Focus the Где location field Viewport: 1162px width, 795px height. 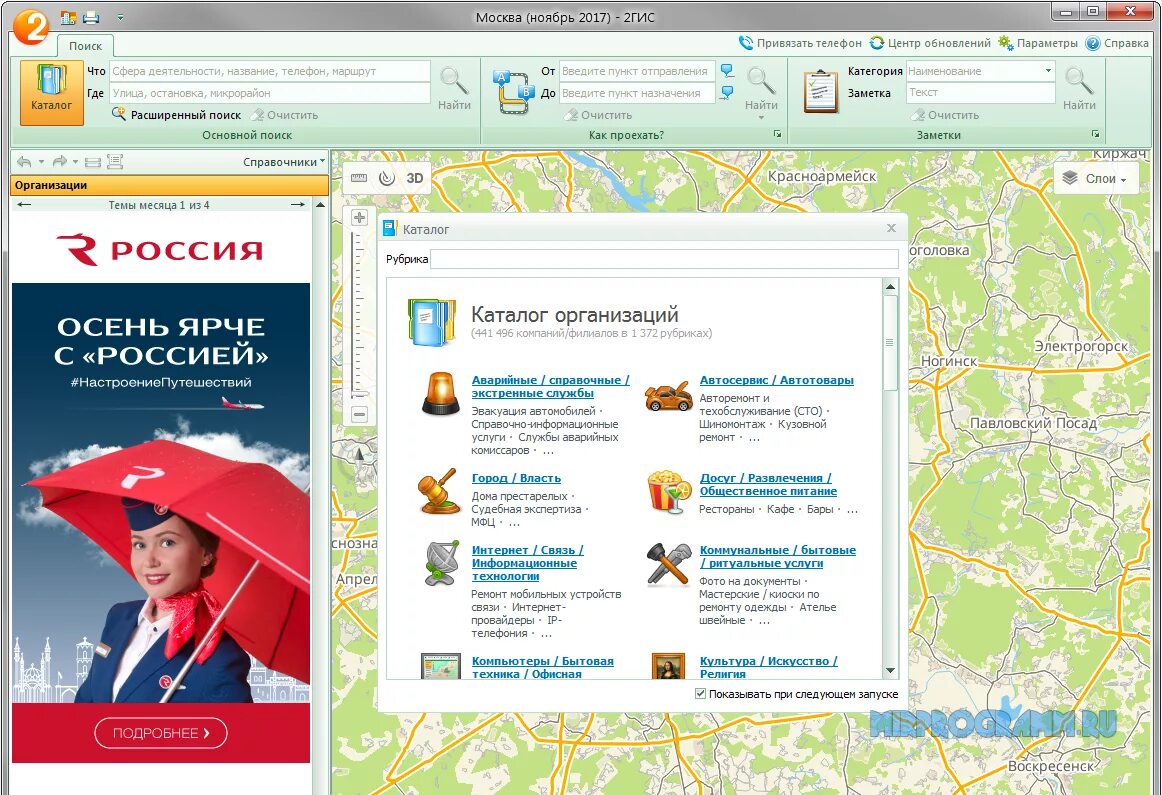point(270,93)
